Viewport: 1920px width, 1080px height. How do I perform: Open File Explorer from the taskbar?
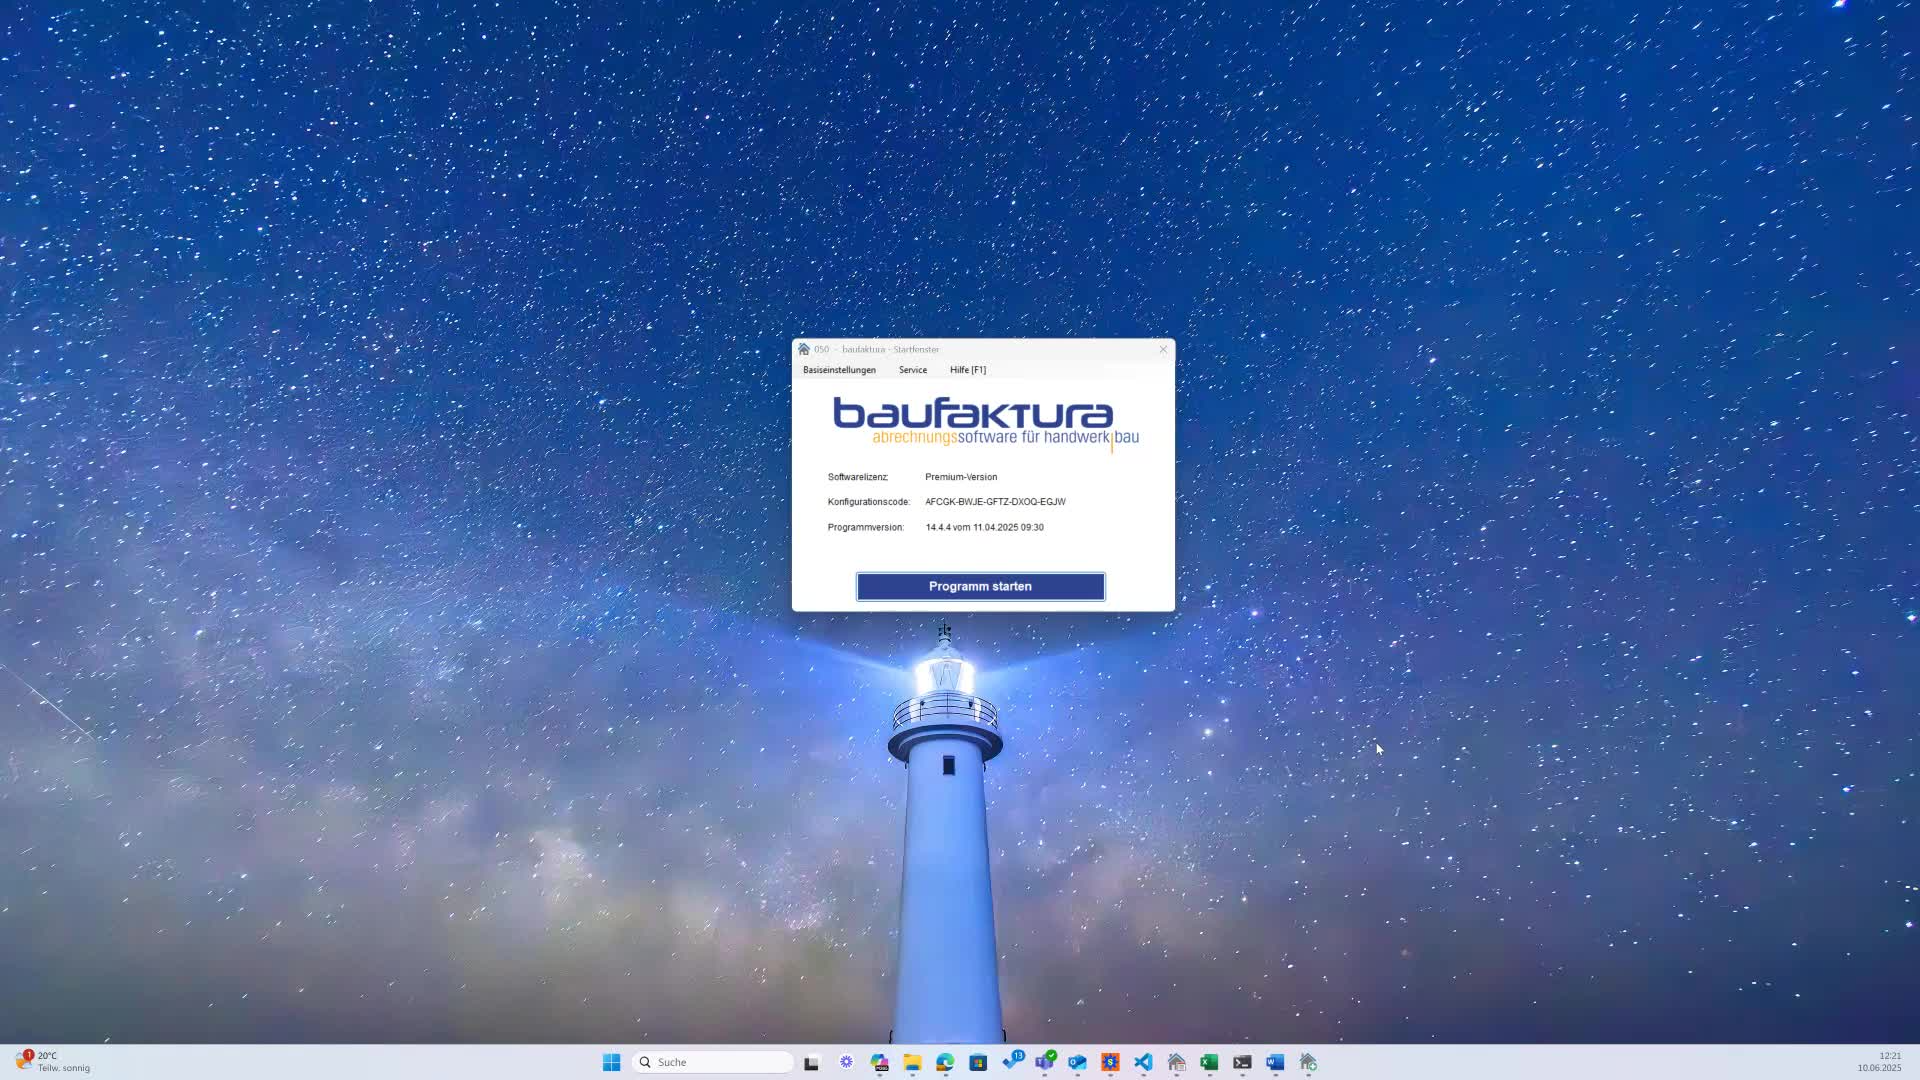click(x=912, y=1062)
